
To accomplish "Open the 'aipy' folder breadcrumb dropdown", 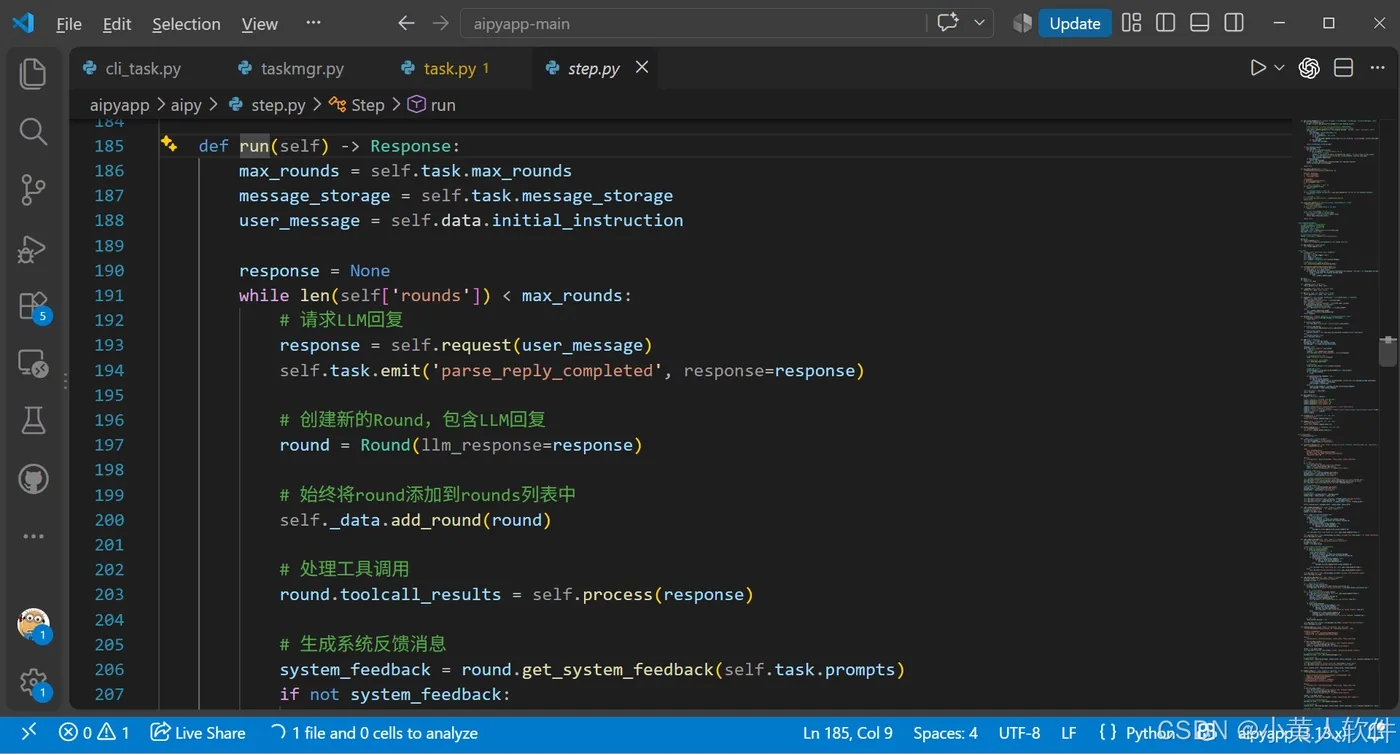I will click(186, 105).
